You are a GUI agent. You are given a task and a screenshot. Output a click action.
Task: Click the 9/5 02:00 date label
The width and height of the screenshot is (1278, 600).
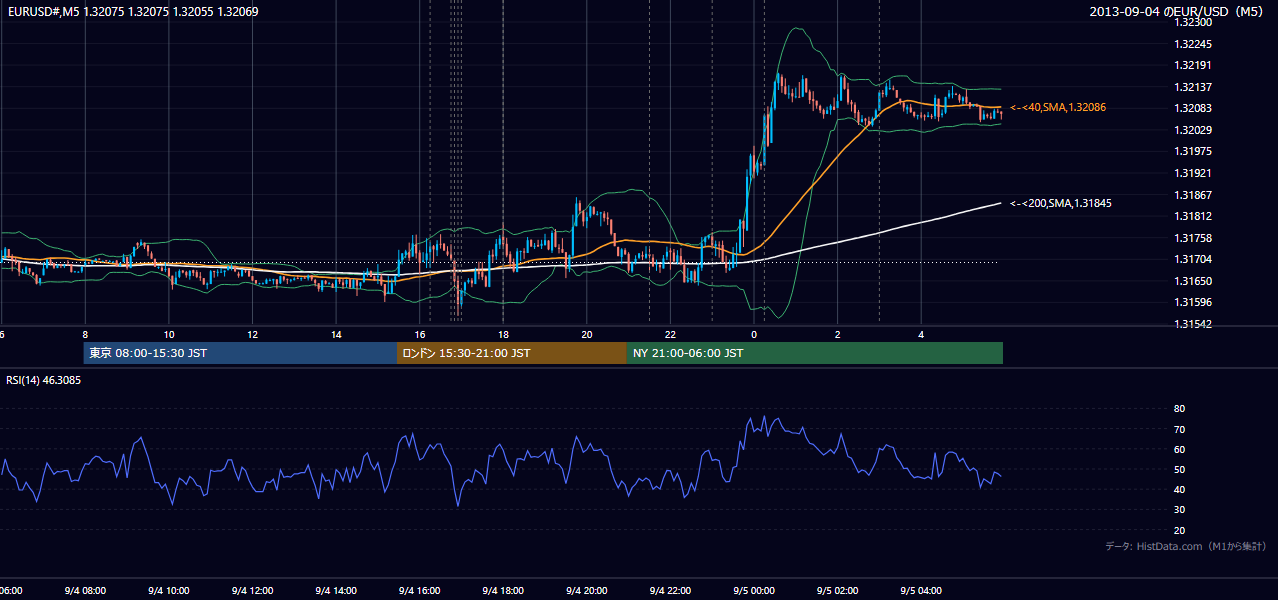coord(837,590)
